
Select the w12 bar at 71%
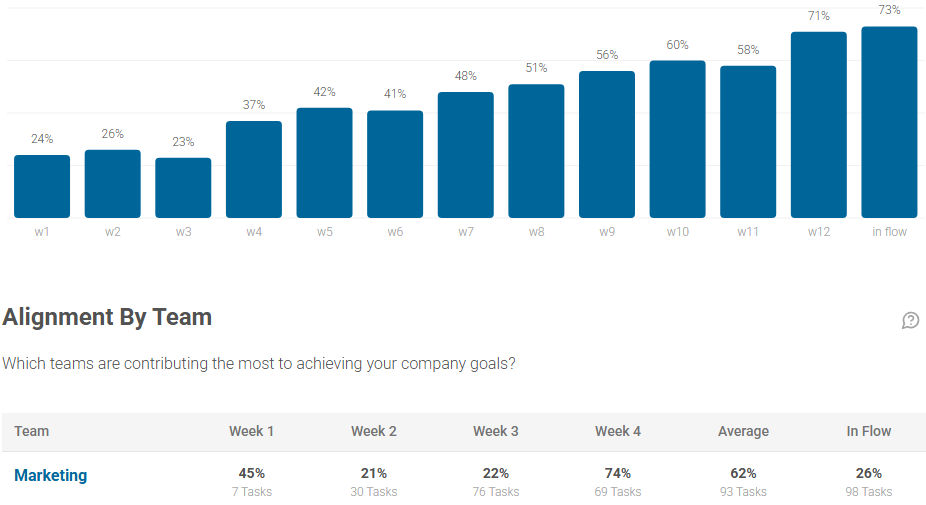click(x=818, y=125)
